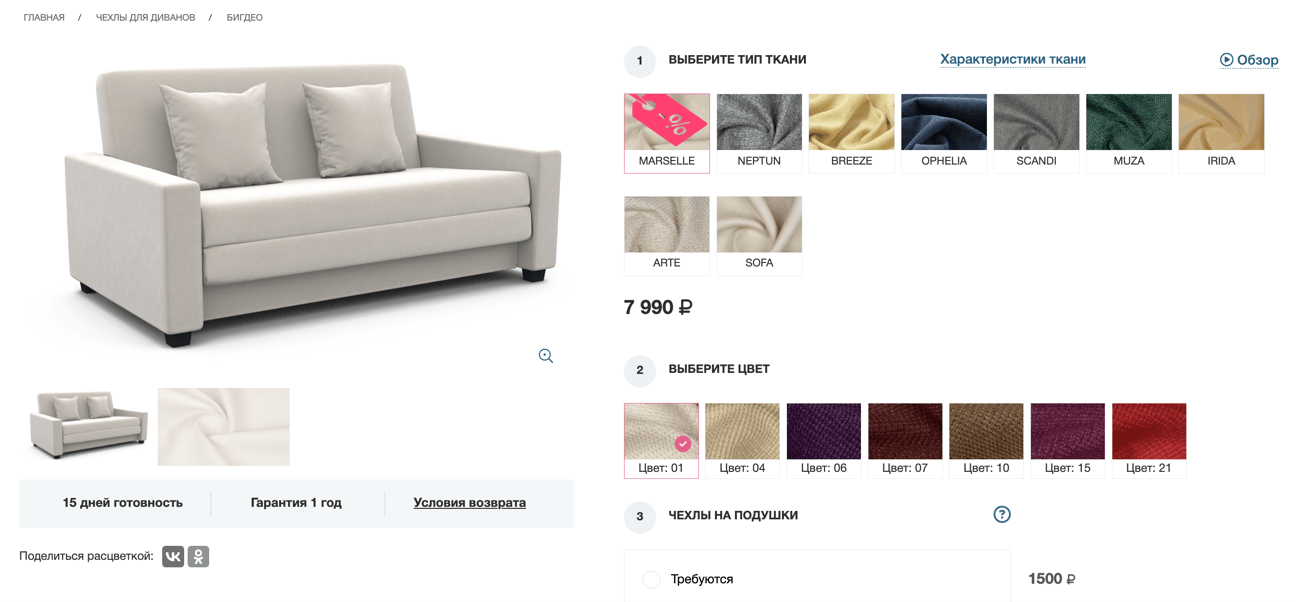Viewport: 1296px width, 602px height.
Task: Select the sofa preview thumbnail
Action: coord(86,427)
